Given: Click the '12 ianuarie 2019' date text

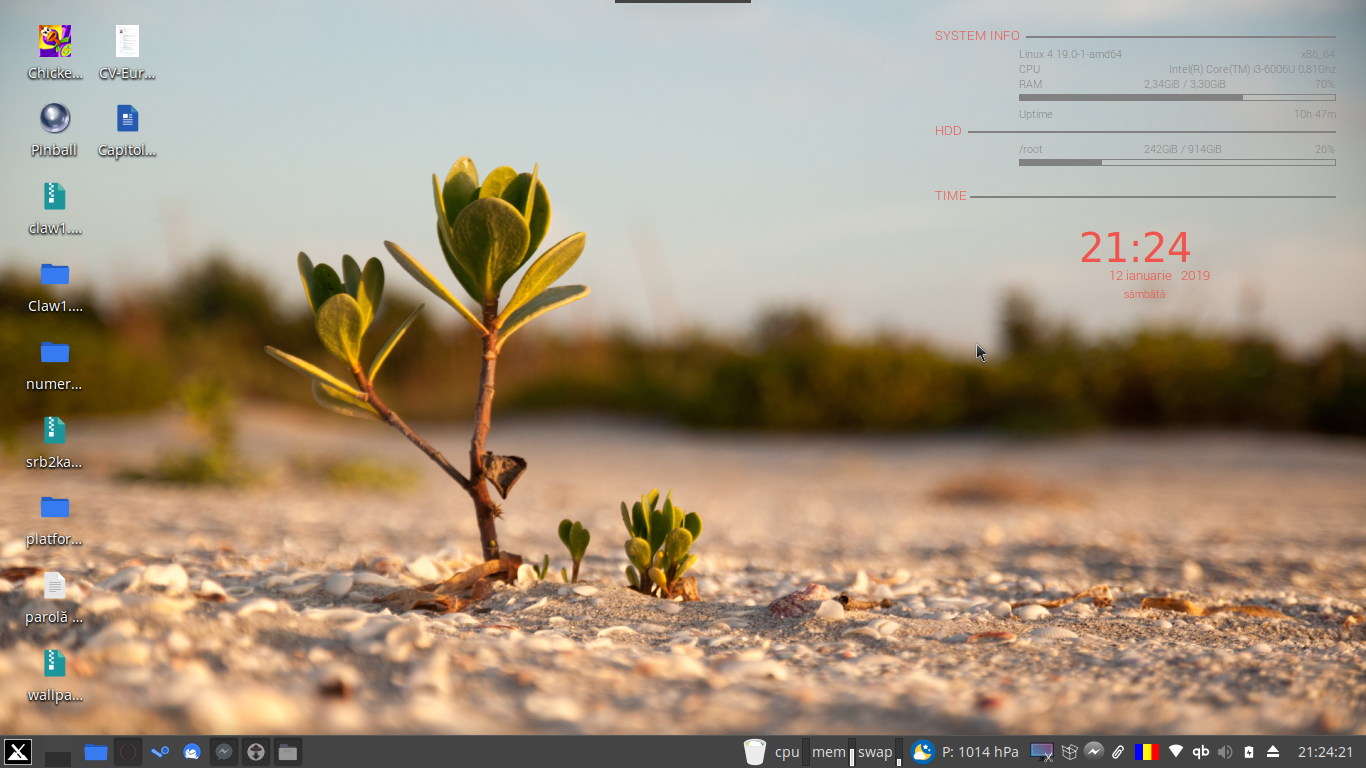Looking at the screenshot, I should 1159,275.
